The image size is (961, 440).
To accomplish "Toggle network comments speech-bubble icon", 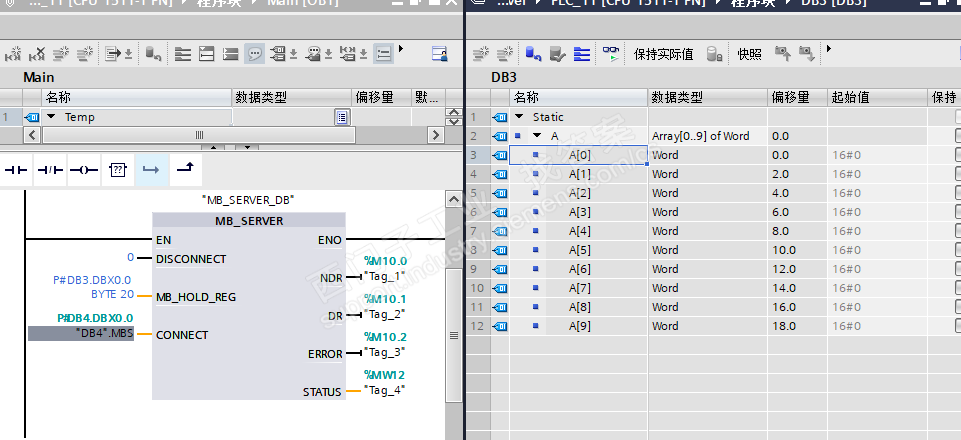I will coord(254,54).
